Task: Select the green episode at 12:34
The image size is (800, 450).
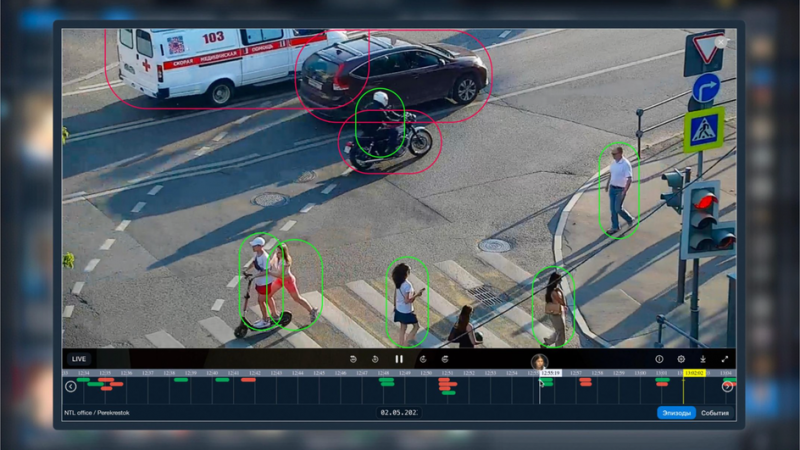Action: [83, 380]
